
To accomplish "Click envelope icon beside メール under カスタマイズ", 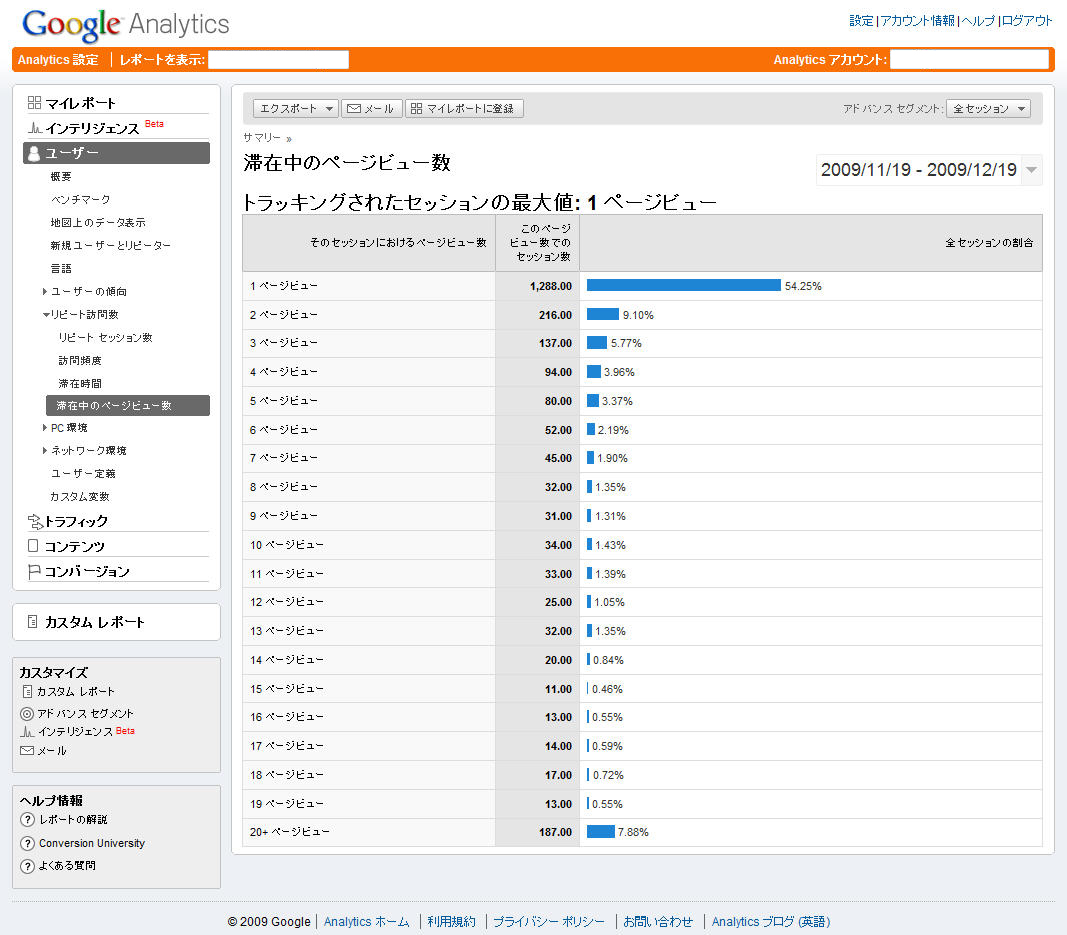I will pyautogui.click(x=27, y=751).
